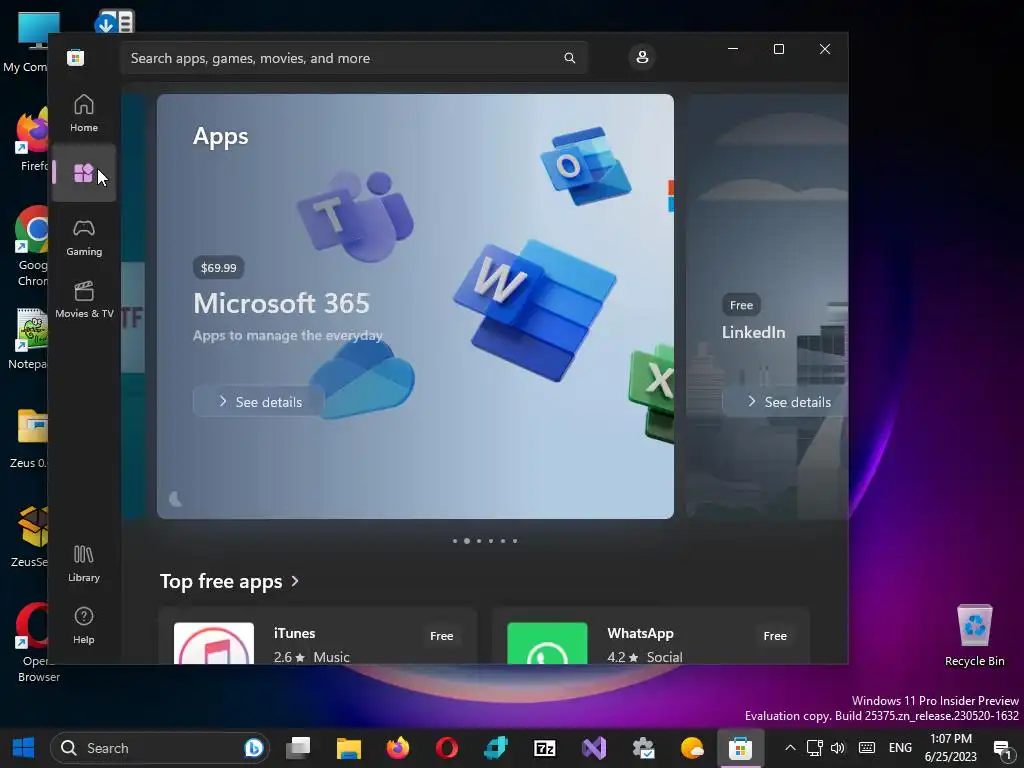Screen dimensions: 1024x768
Task: Click the taskbar Search box
Action: click(160, 748)
